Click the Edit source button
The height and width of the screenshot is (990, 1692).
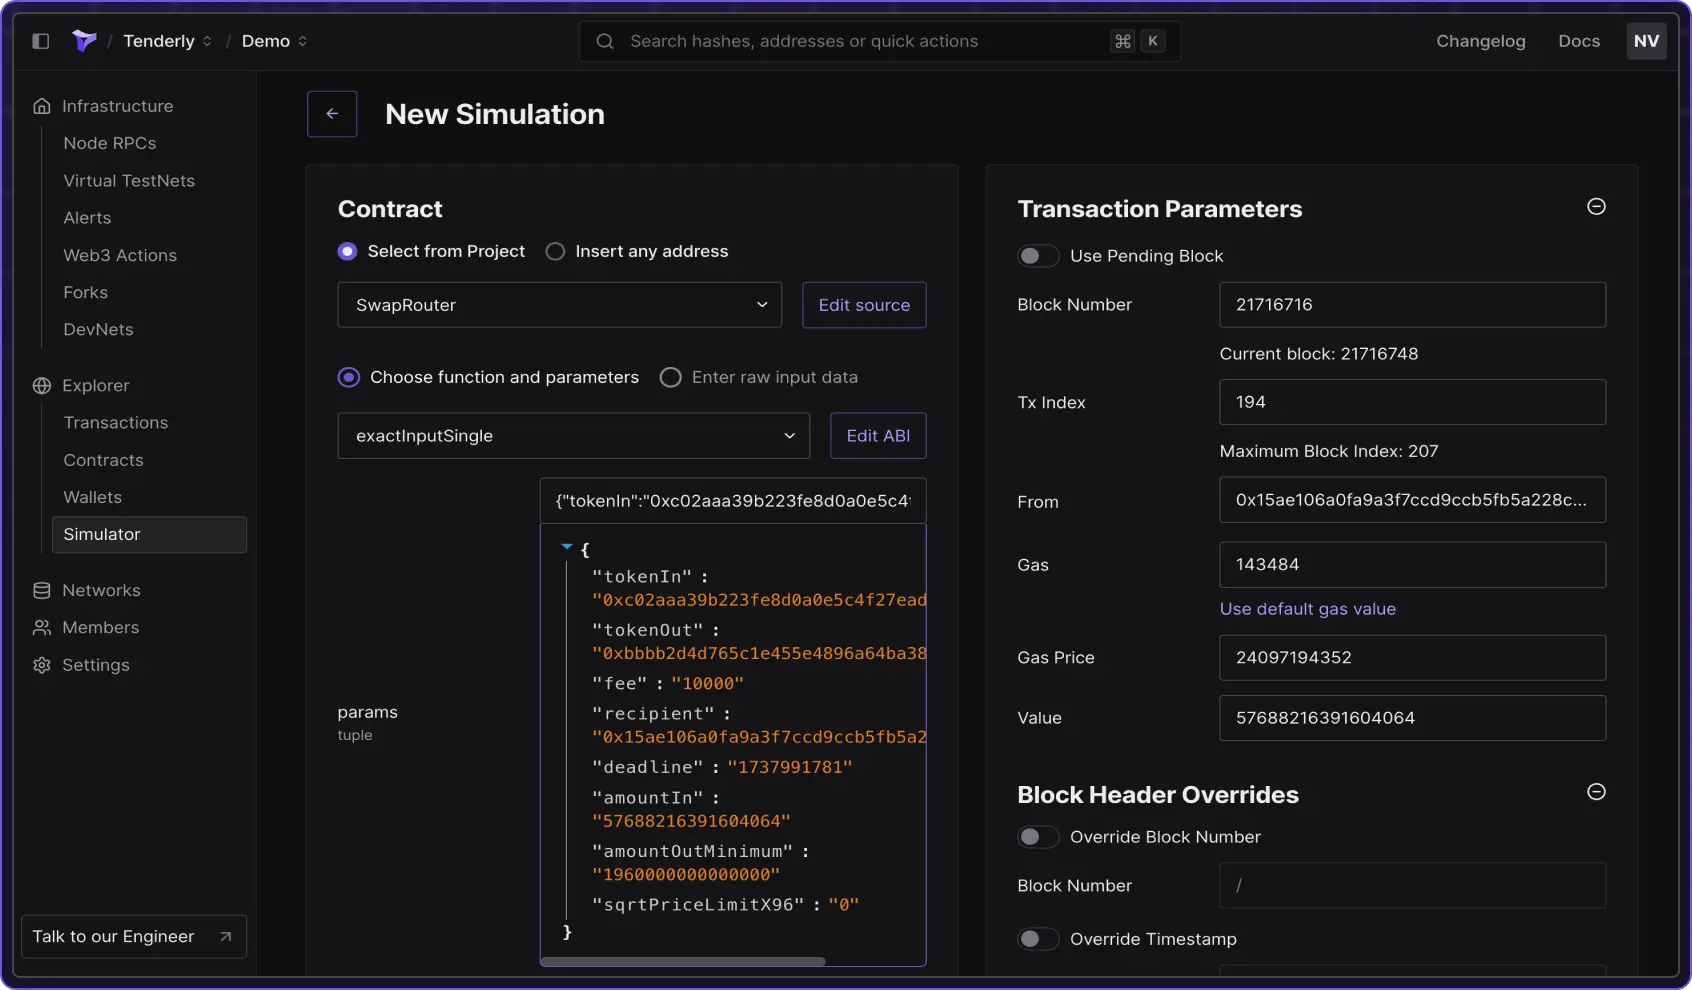[864, 305]
